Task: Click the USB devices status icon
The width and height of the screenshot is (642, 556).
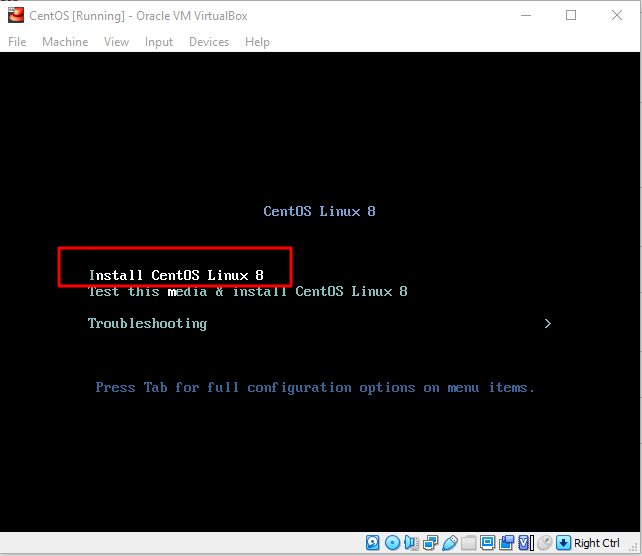Action: pos(449,543)
